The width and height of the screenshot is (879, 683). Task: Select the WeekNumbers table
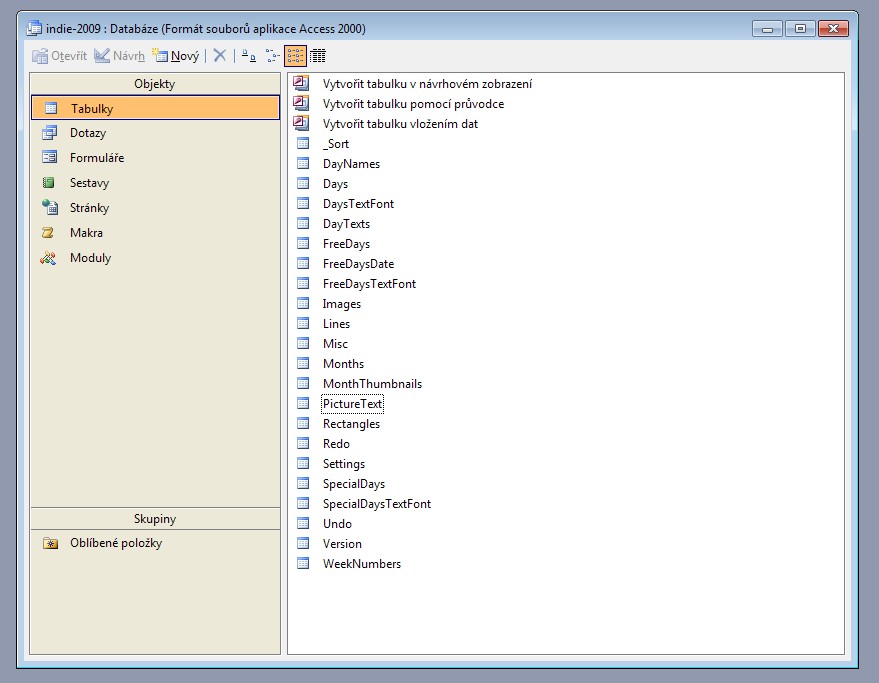[361, 564]
